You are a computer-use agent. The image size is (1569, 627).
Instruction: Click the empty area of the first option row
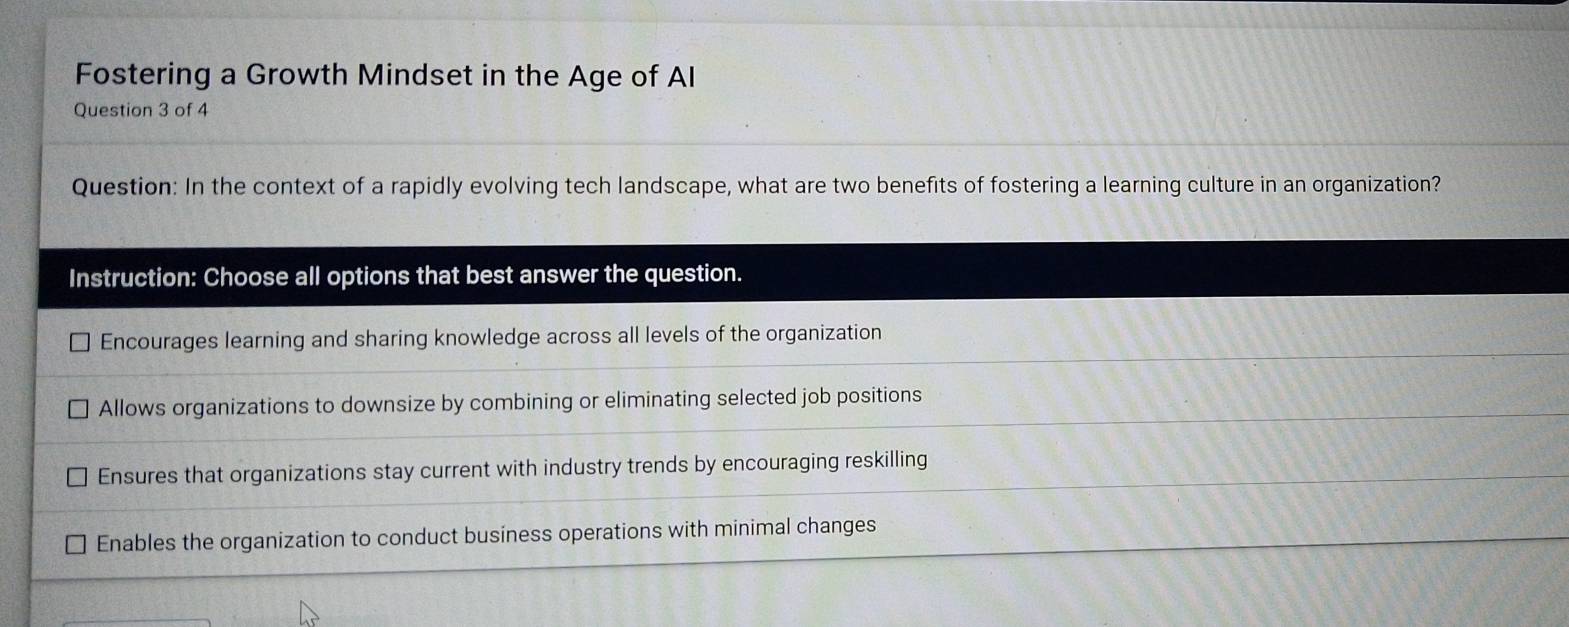[x=1200, y=330]
